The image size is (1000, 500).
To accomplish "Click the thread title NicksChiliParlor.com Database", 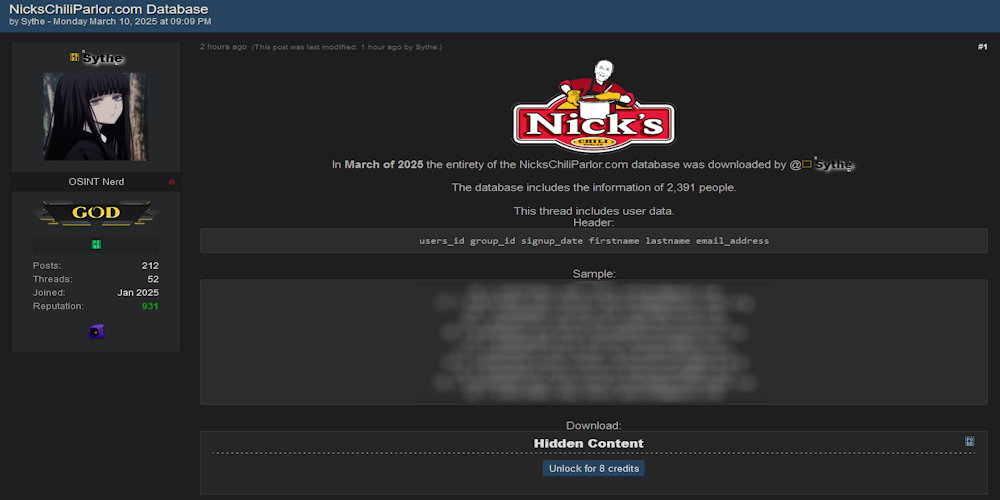I will 108,9.
